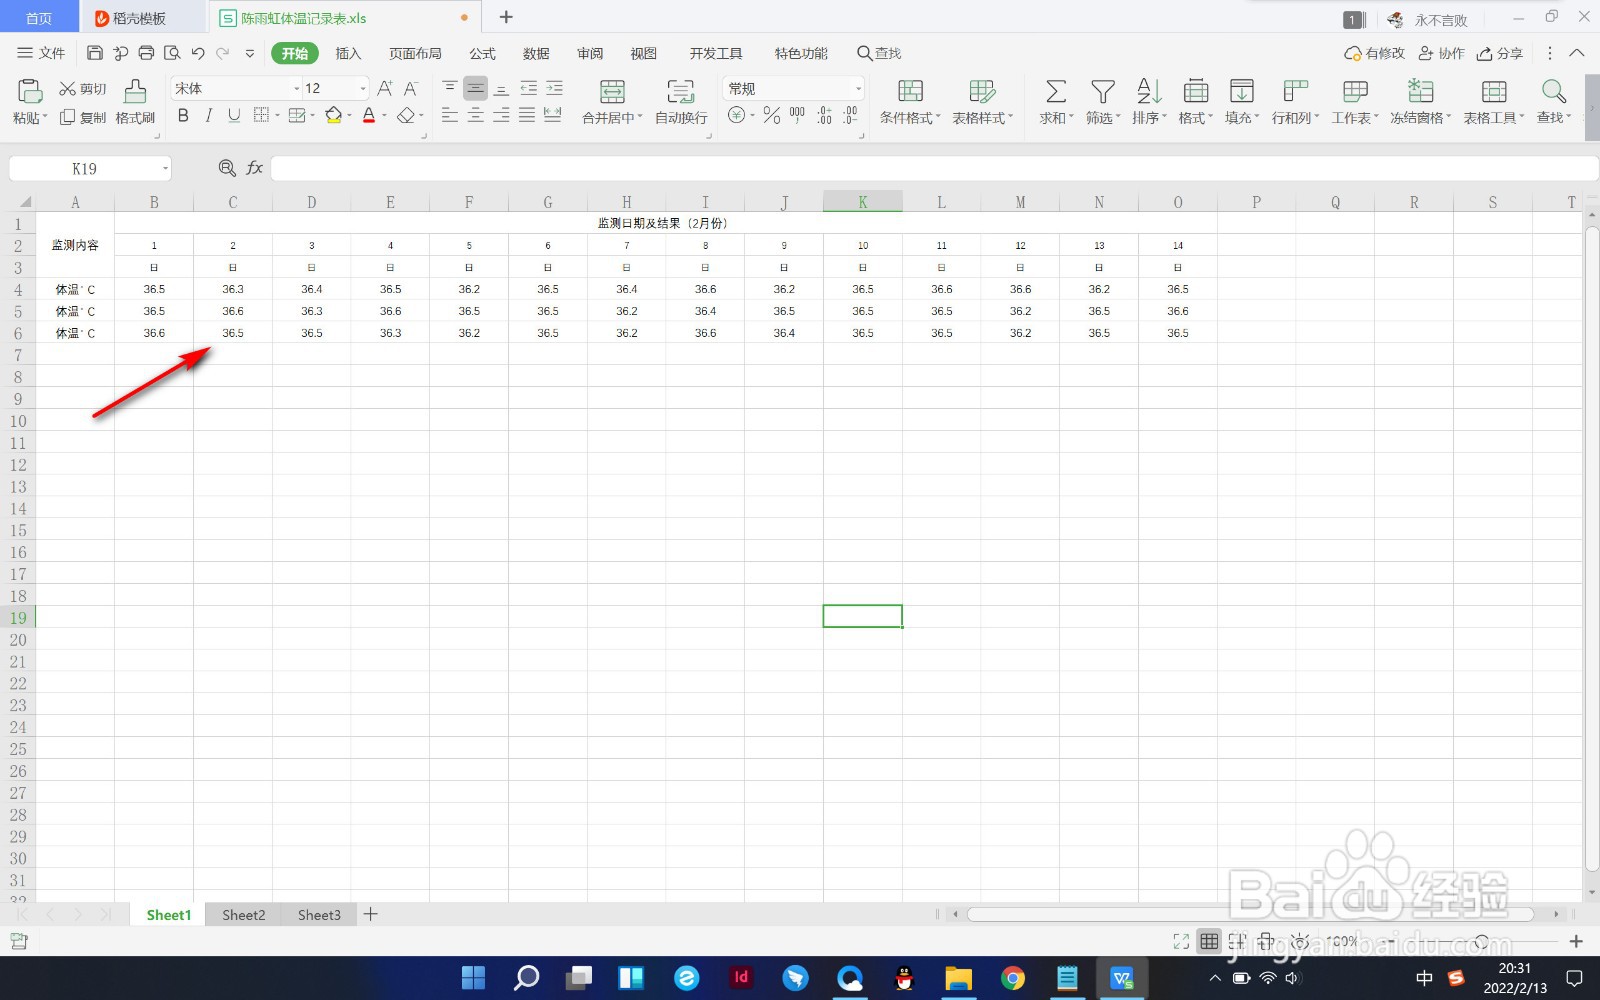Click the Find (查找) magnifier in ribbon
The image size is (1600, 1000).
click(x=1553, y=92)
